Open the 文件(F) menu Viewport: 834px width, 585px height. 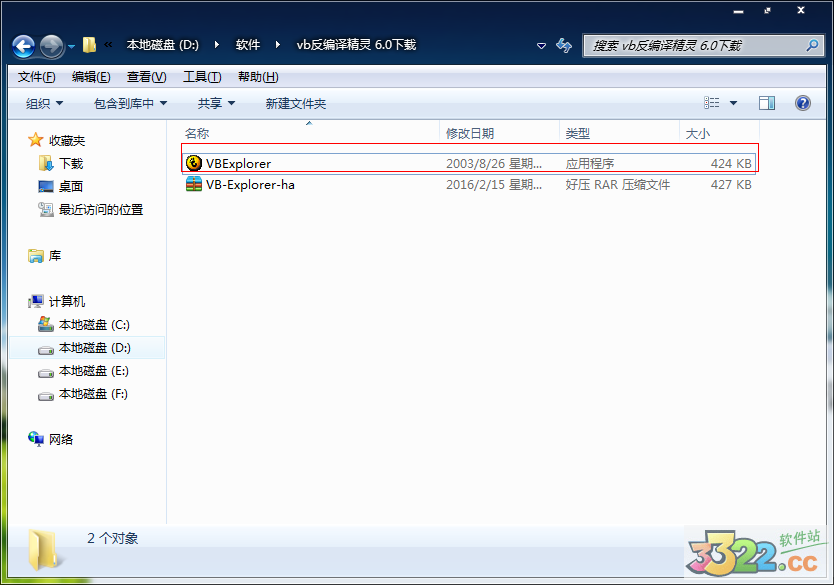click(36, 77)
